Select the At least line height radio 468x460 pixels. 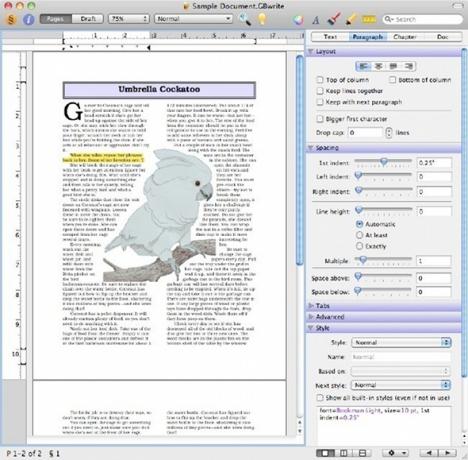tap(359, 235)
